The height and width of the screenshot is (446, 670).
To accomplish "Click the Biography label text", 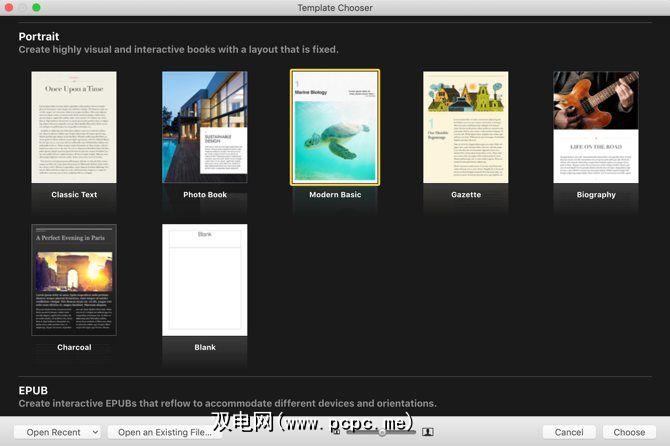I will pyautogui.click(x=596, y=195).
